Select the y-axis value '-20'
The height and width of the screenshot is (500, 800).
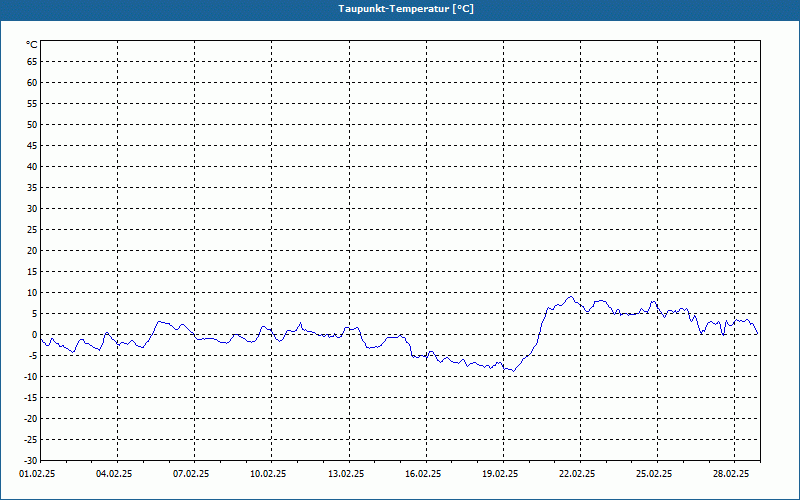click(30, 418)
